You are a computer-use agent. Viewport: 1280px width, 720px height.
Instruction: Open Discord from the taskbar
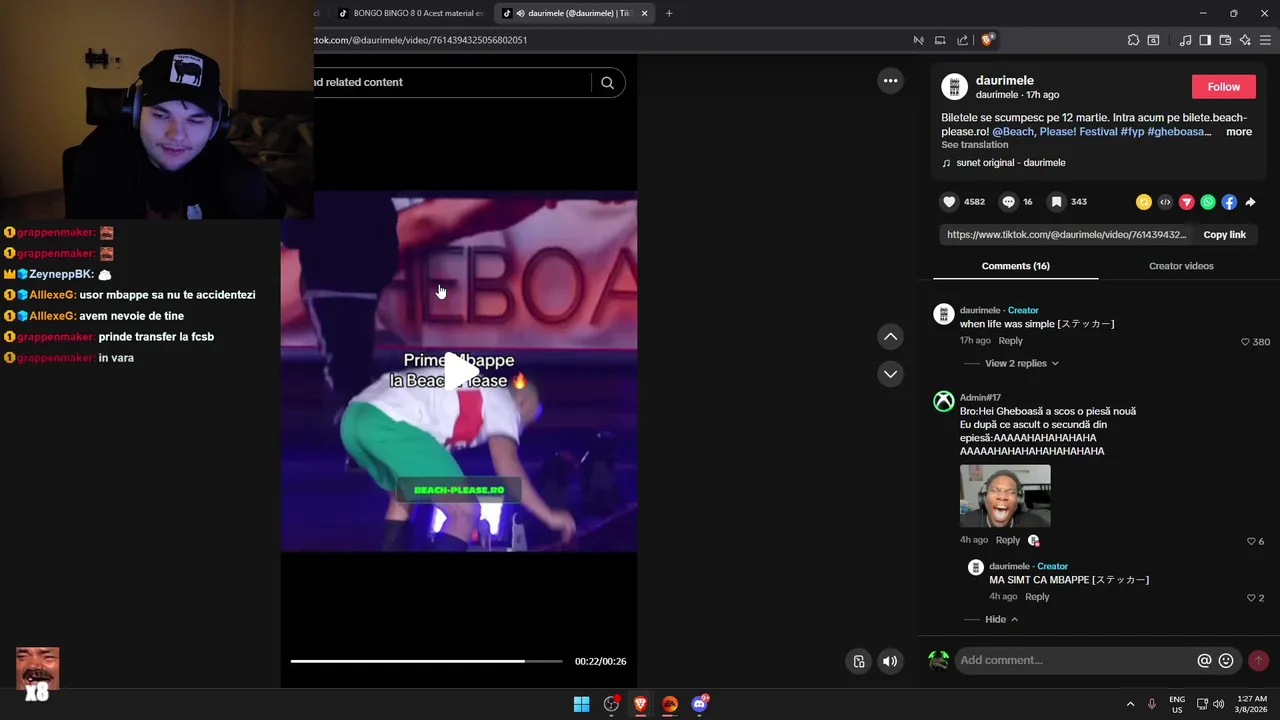(x=700, y=704)
